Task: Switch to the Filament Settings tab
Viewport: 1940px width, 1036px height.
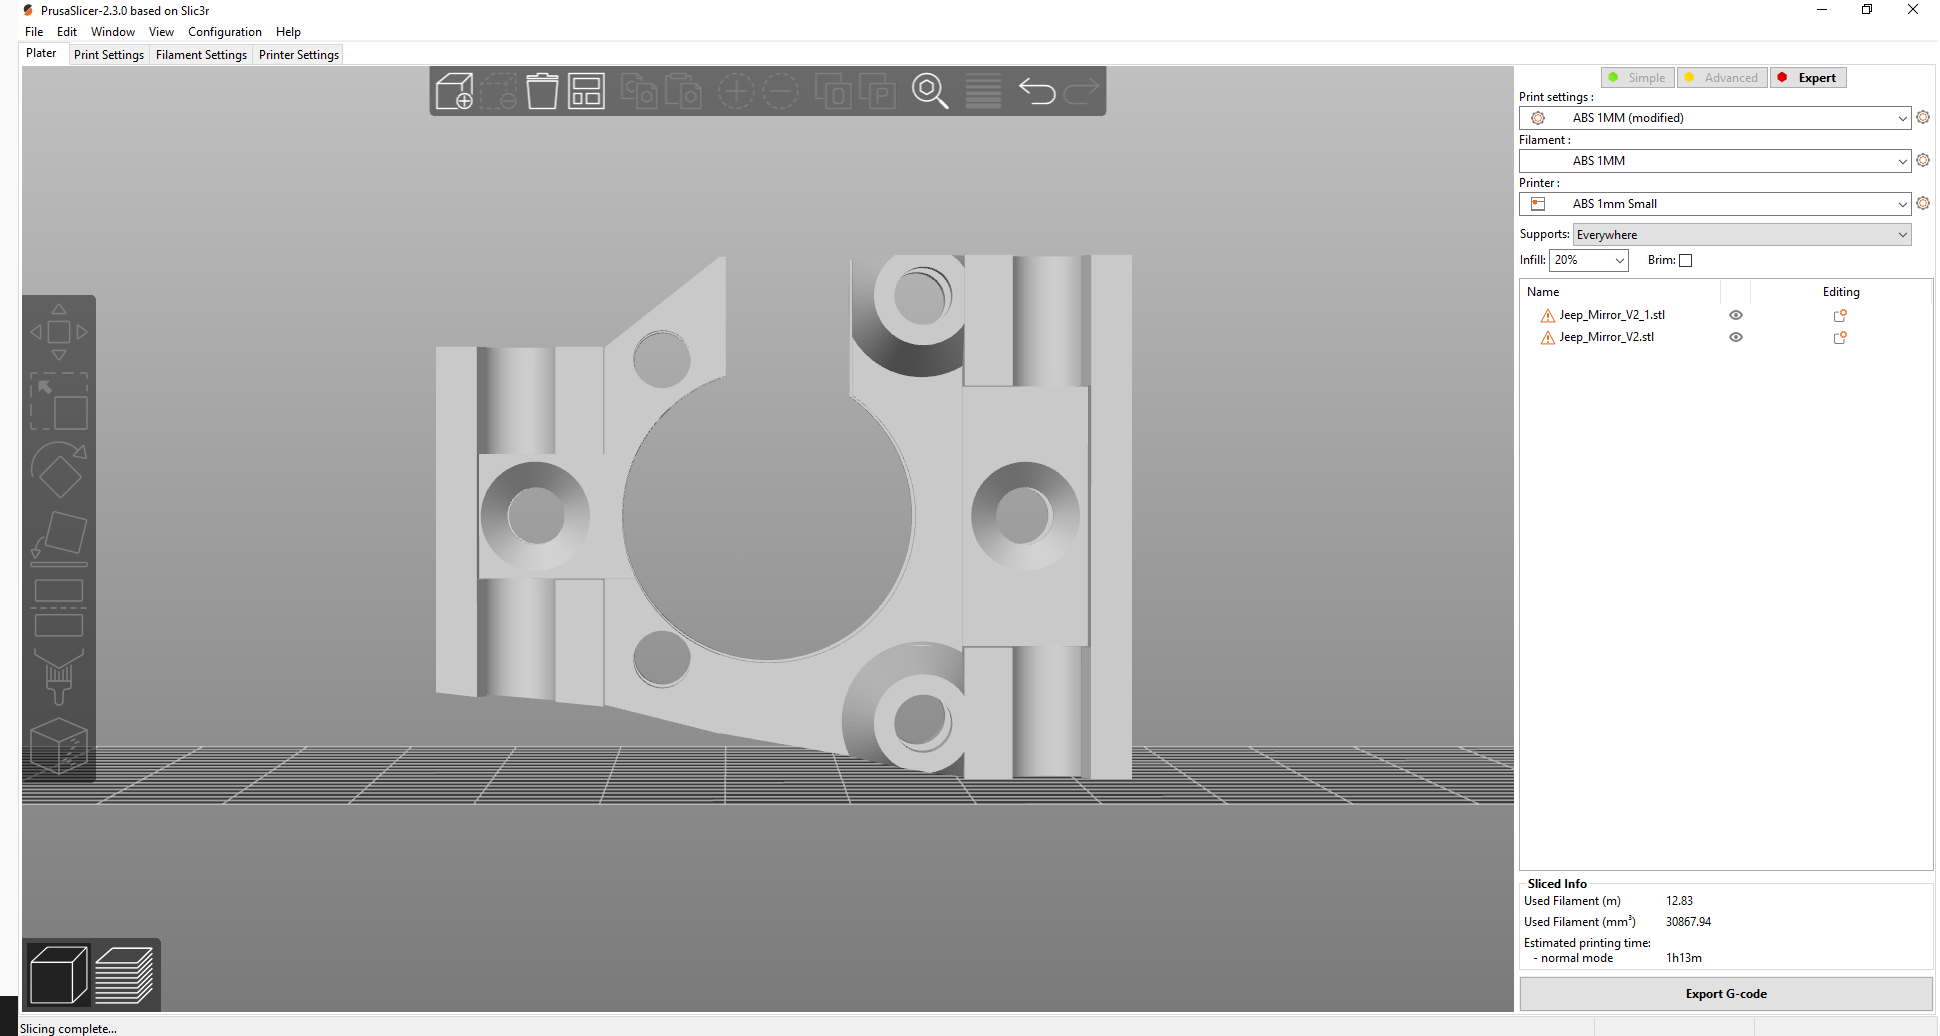Action: pyautogui.click(x=201, y=55)
